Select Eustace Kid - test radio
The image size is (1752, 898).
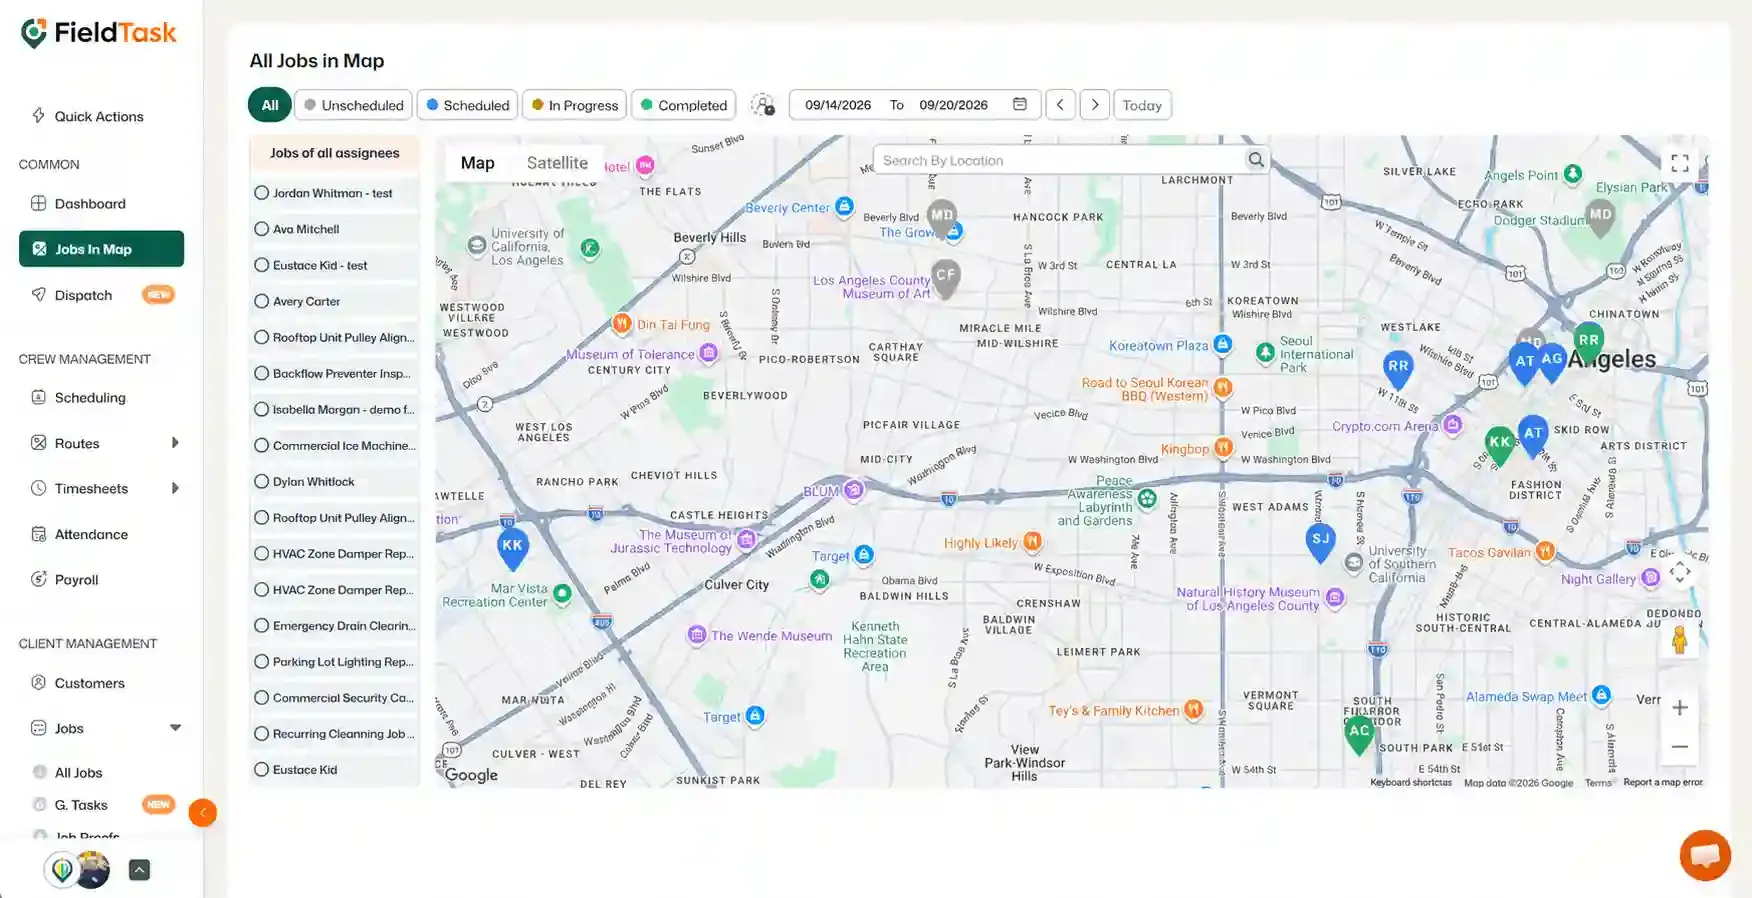261,265
